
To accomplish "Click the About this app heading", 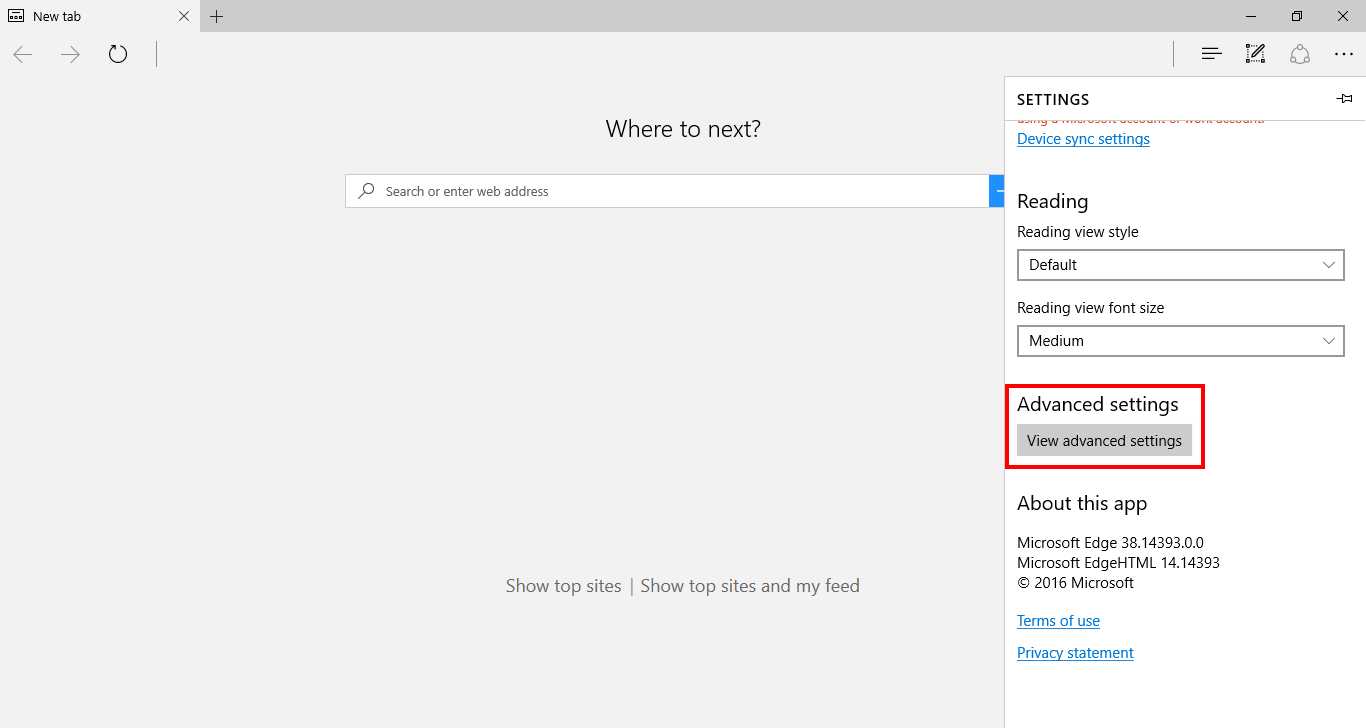I will (x=1082, y=504).
